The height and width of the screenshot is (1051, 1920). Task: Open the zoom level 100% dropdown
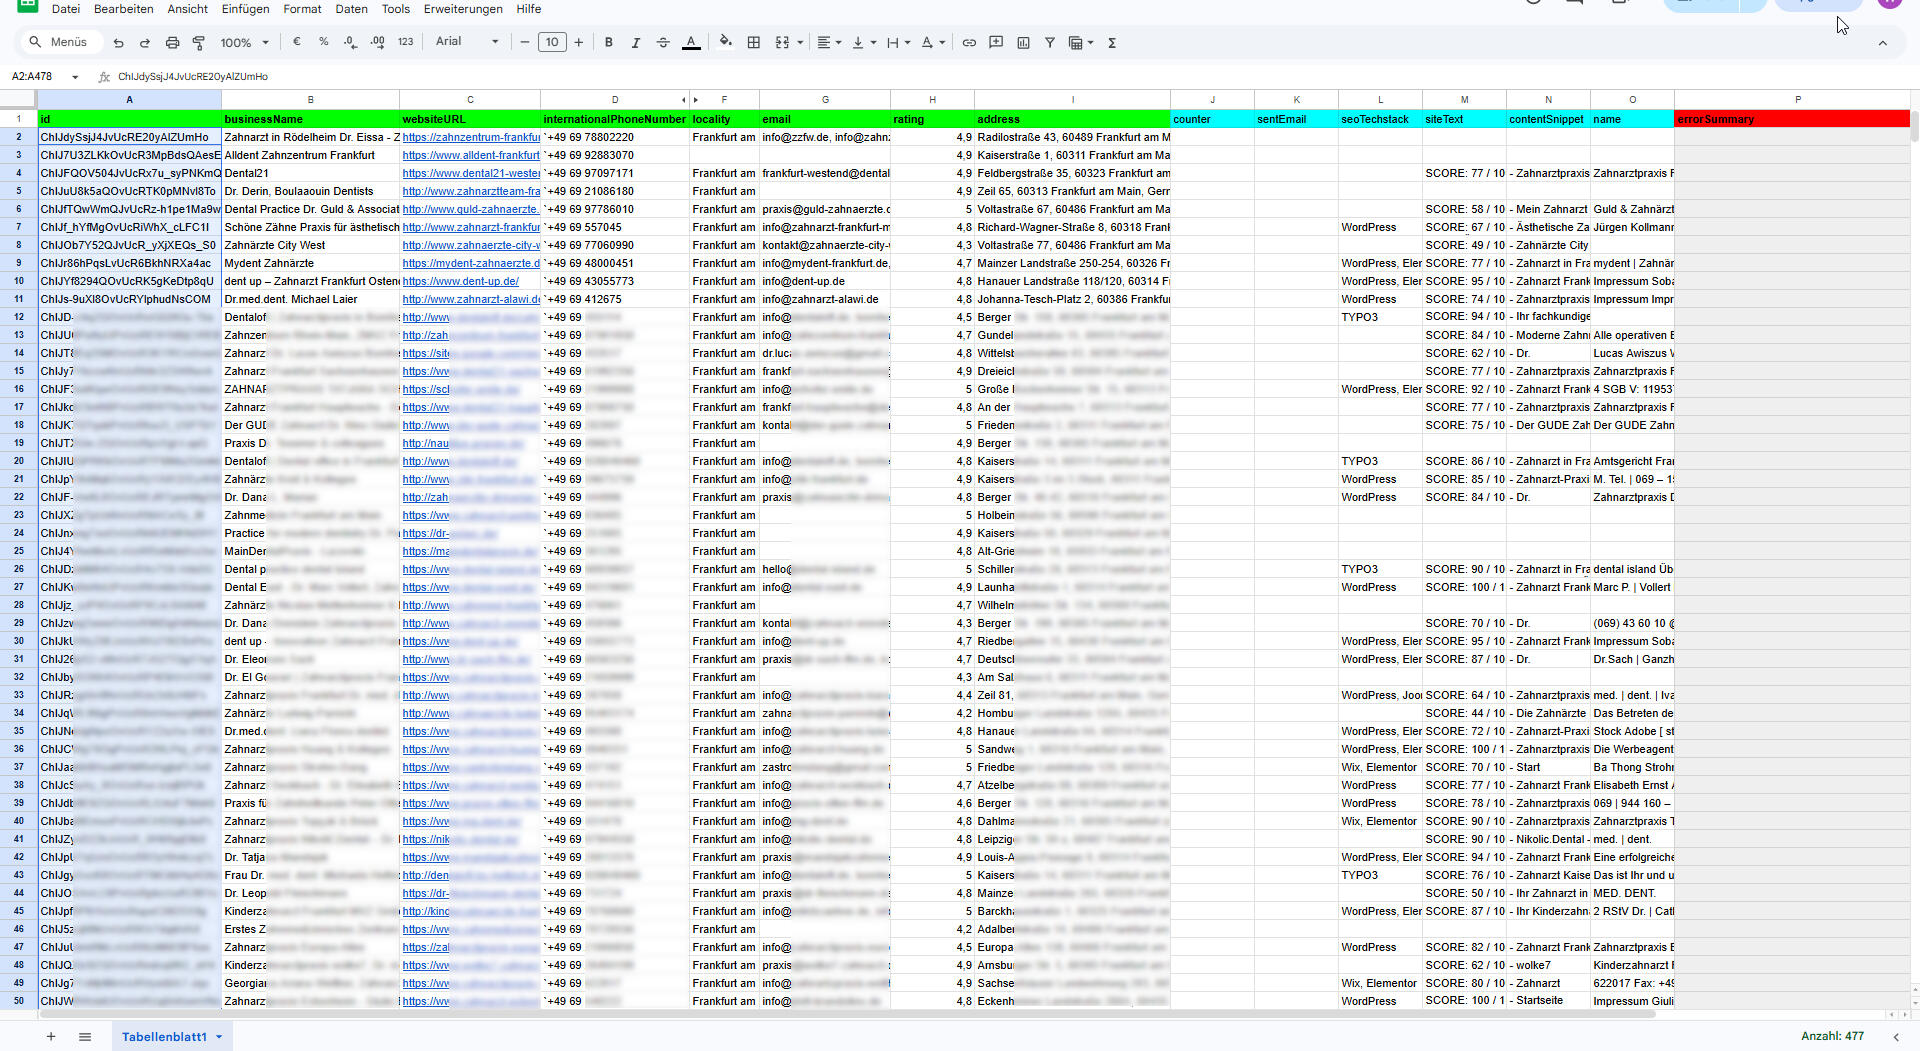[245, 43]
